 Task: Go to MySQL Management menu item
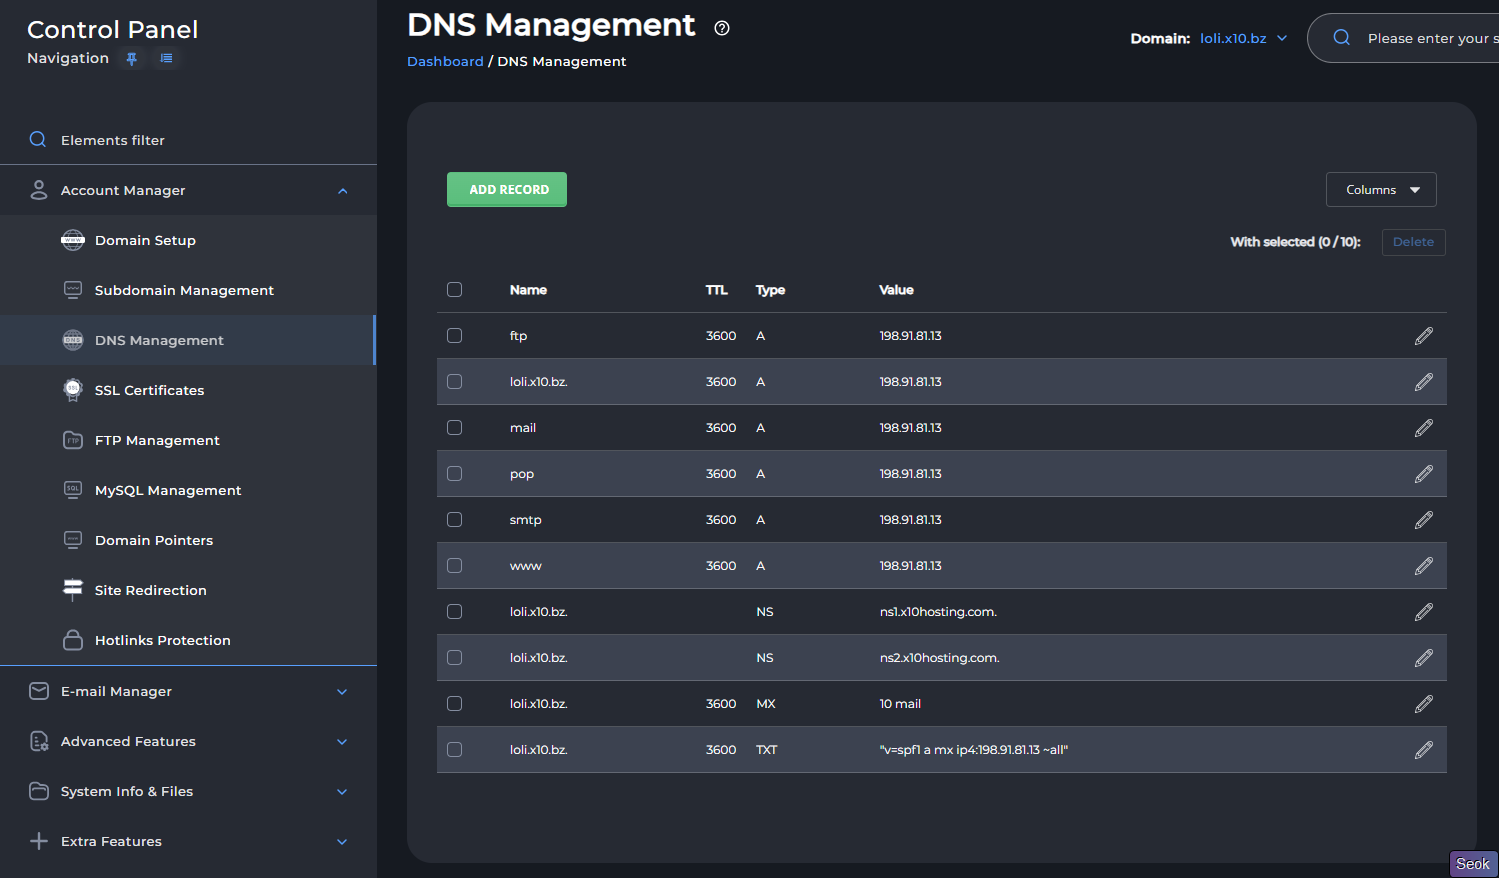coord(167,491)
